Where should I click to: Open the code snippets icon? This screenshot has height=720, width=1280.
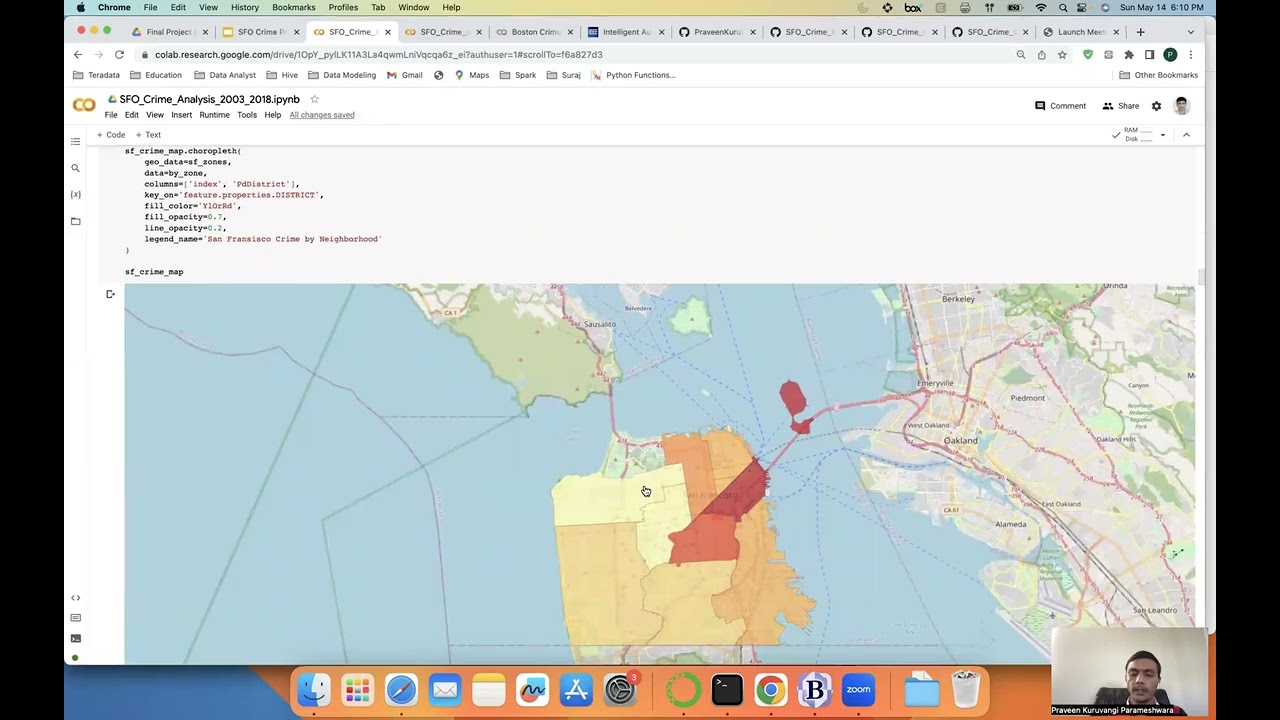tap(75, 598)
